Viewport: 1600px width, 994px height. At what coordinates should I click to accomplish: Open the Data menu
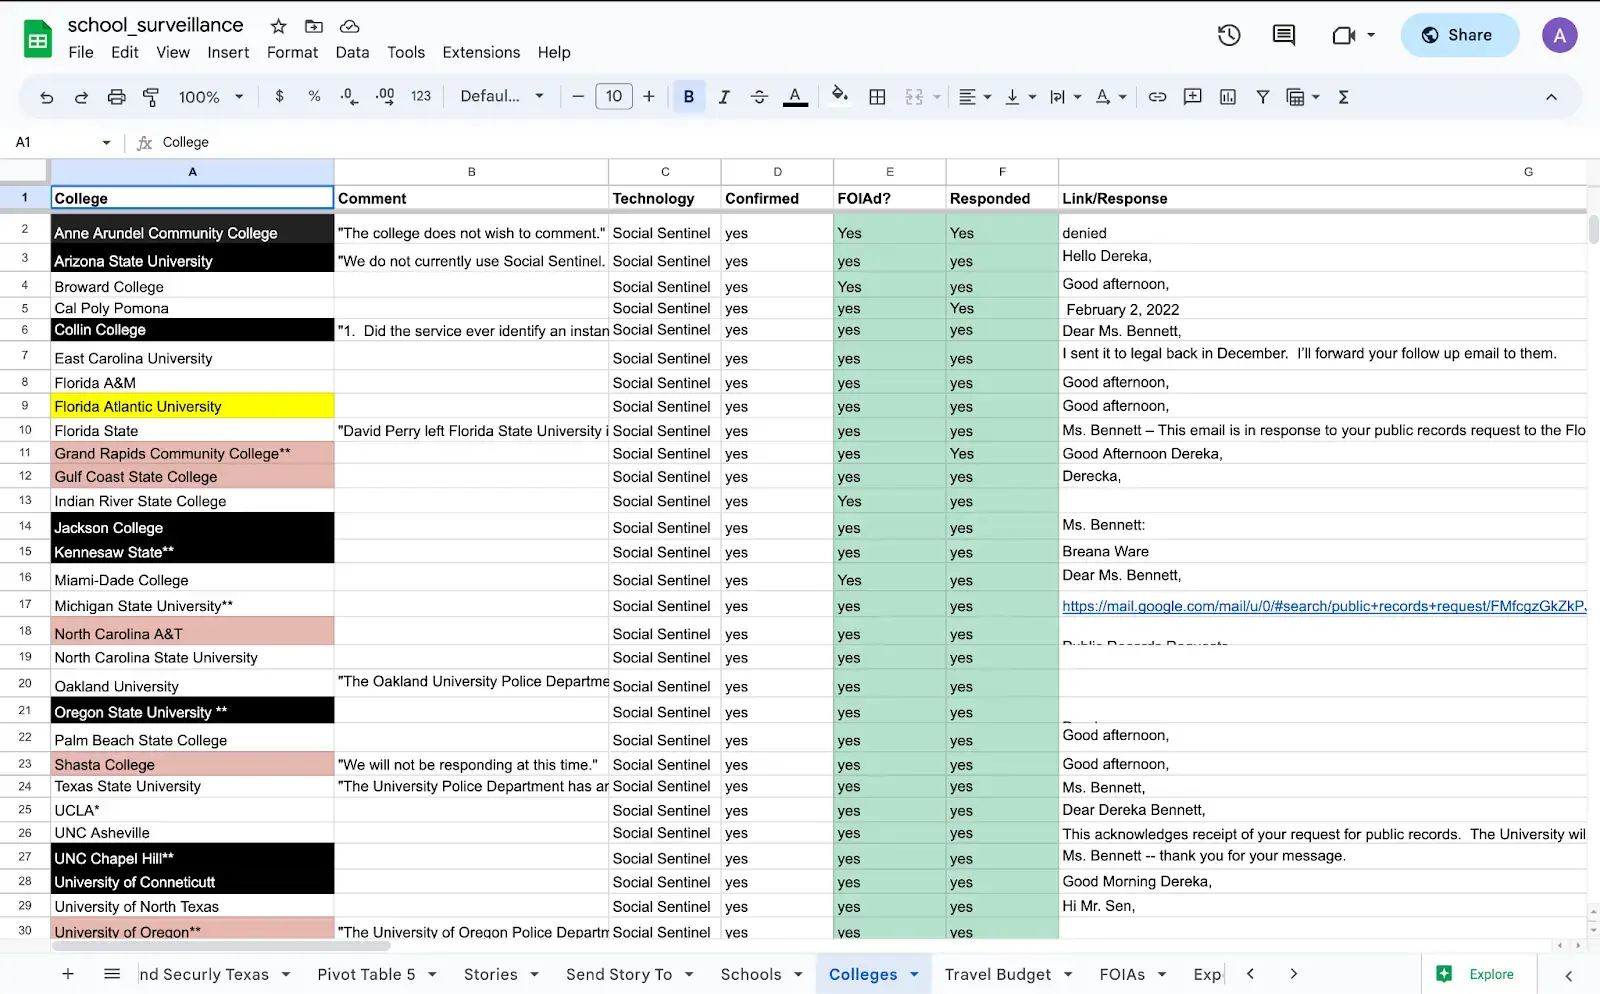(352, 52)
